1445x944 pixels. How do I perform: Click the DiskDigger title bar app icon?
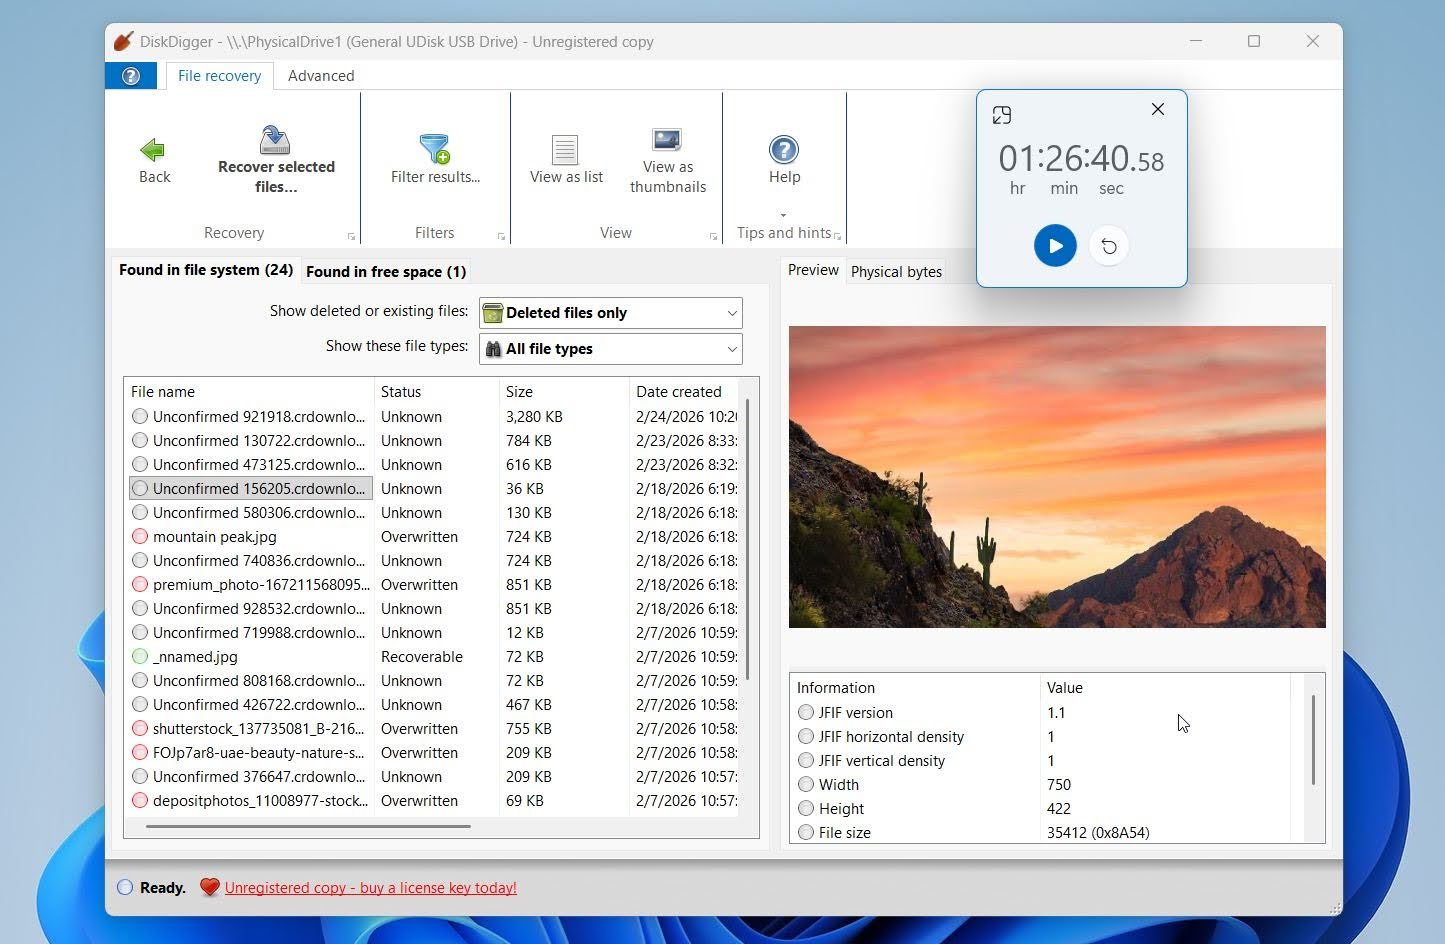point(123,41)
